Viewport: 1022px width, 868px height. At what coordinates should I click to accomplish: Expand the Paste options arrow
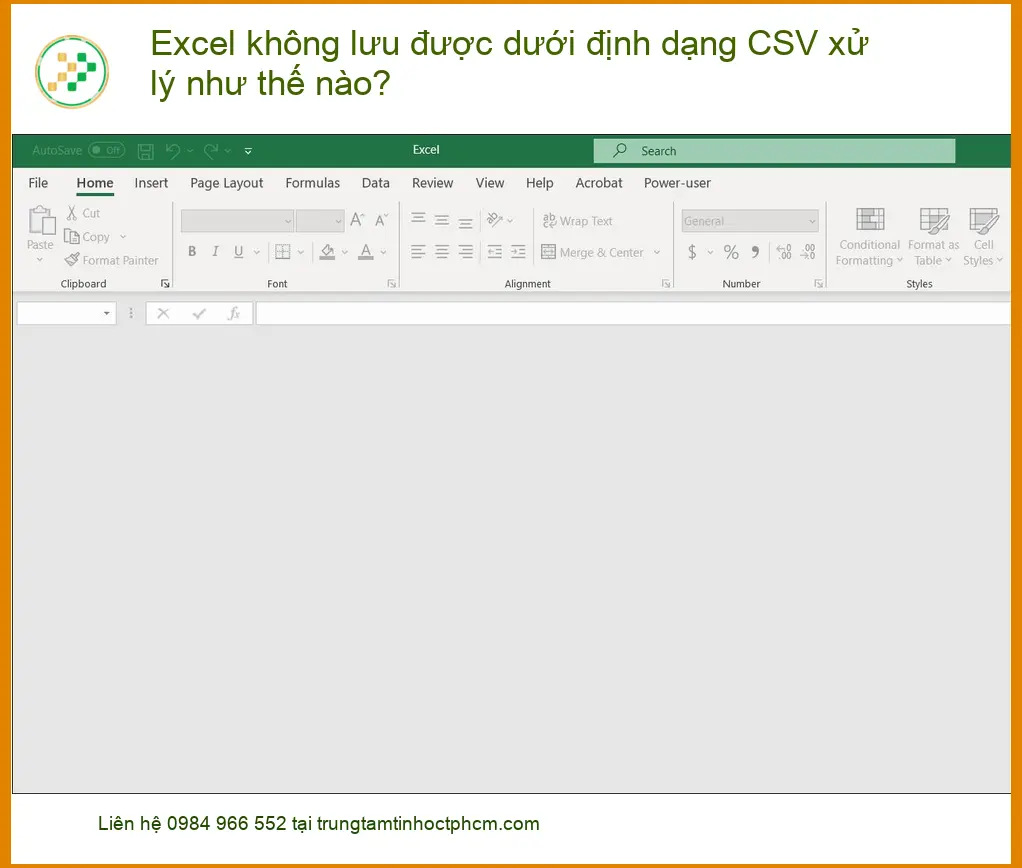pos(40,260)
